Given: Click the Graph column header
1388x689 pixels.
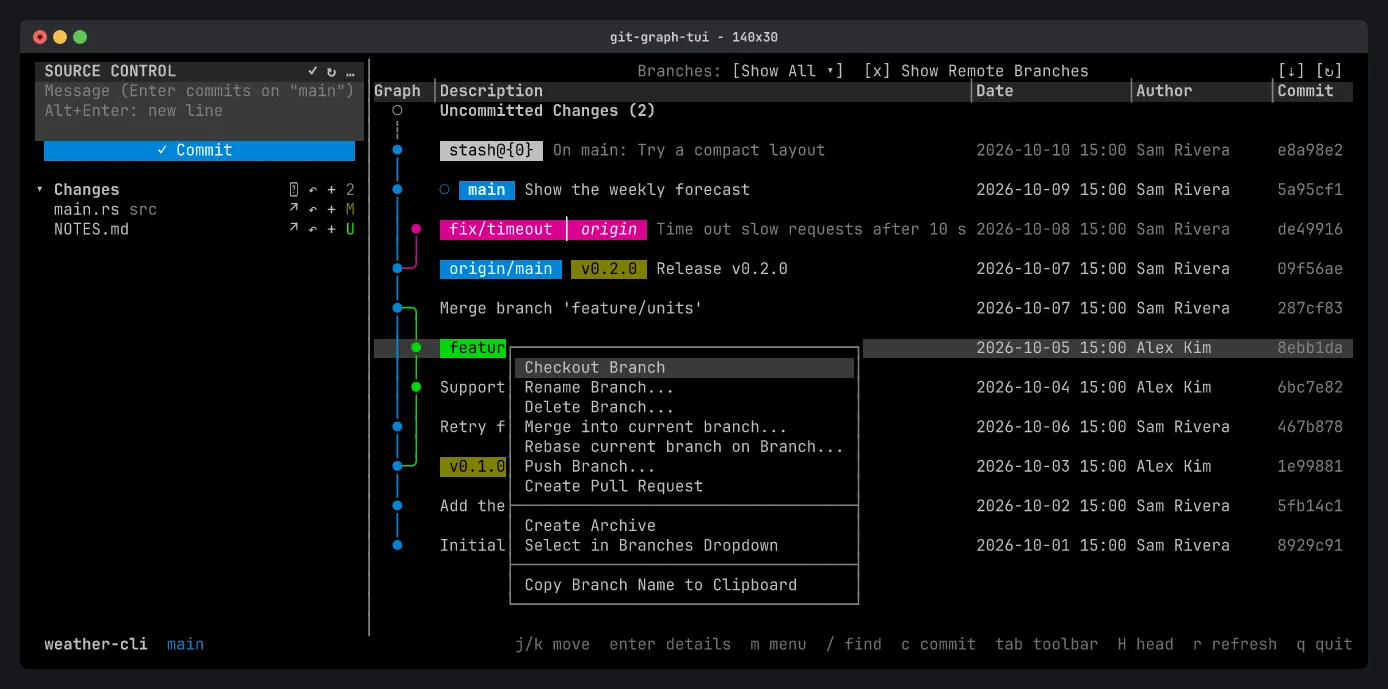Looking at the screenshot, I should pyautogui.click(x=402, y=91).
